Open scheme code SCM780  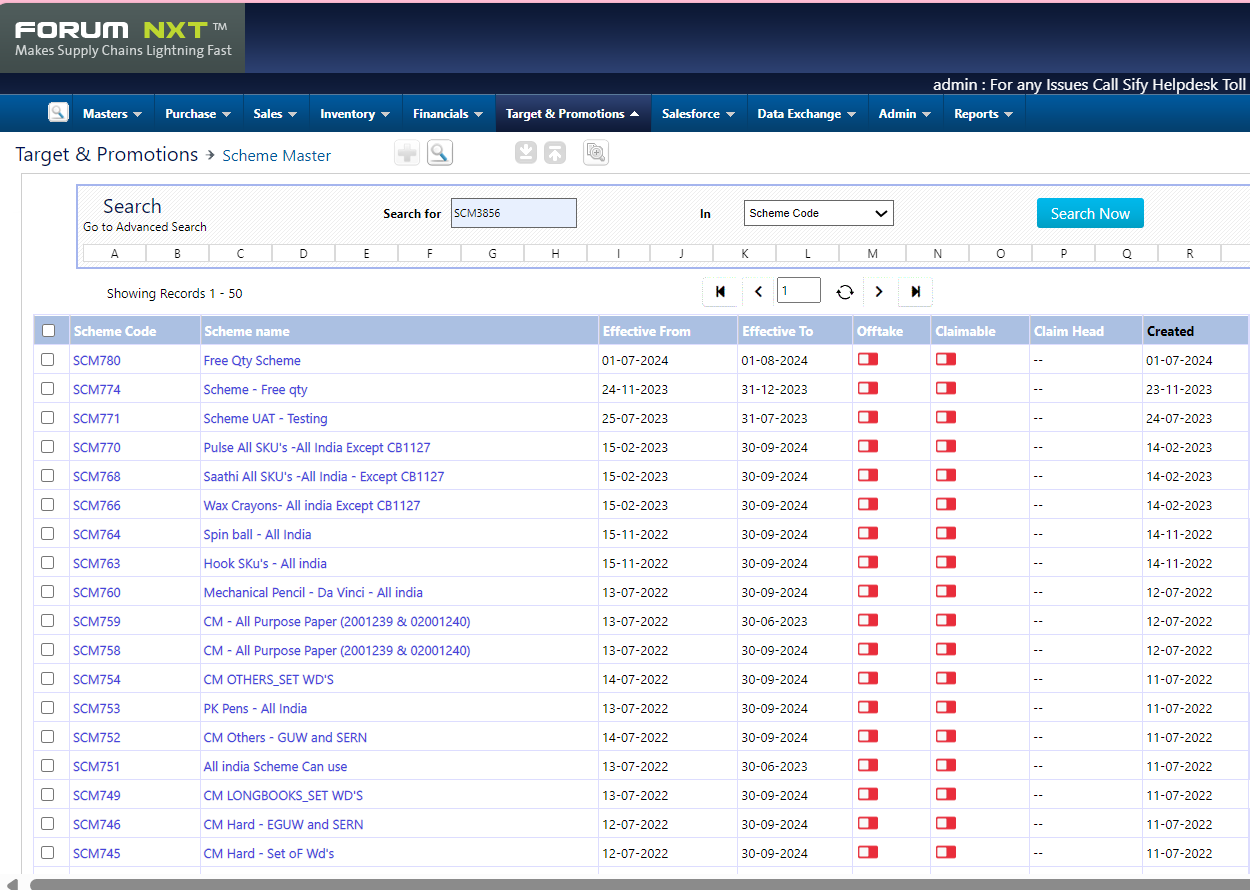pyautogui.click(x=96, y=360)
